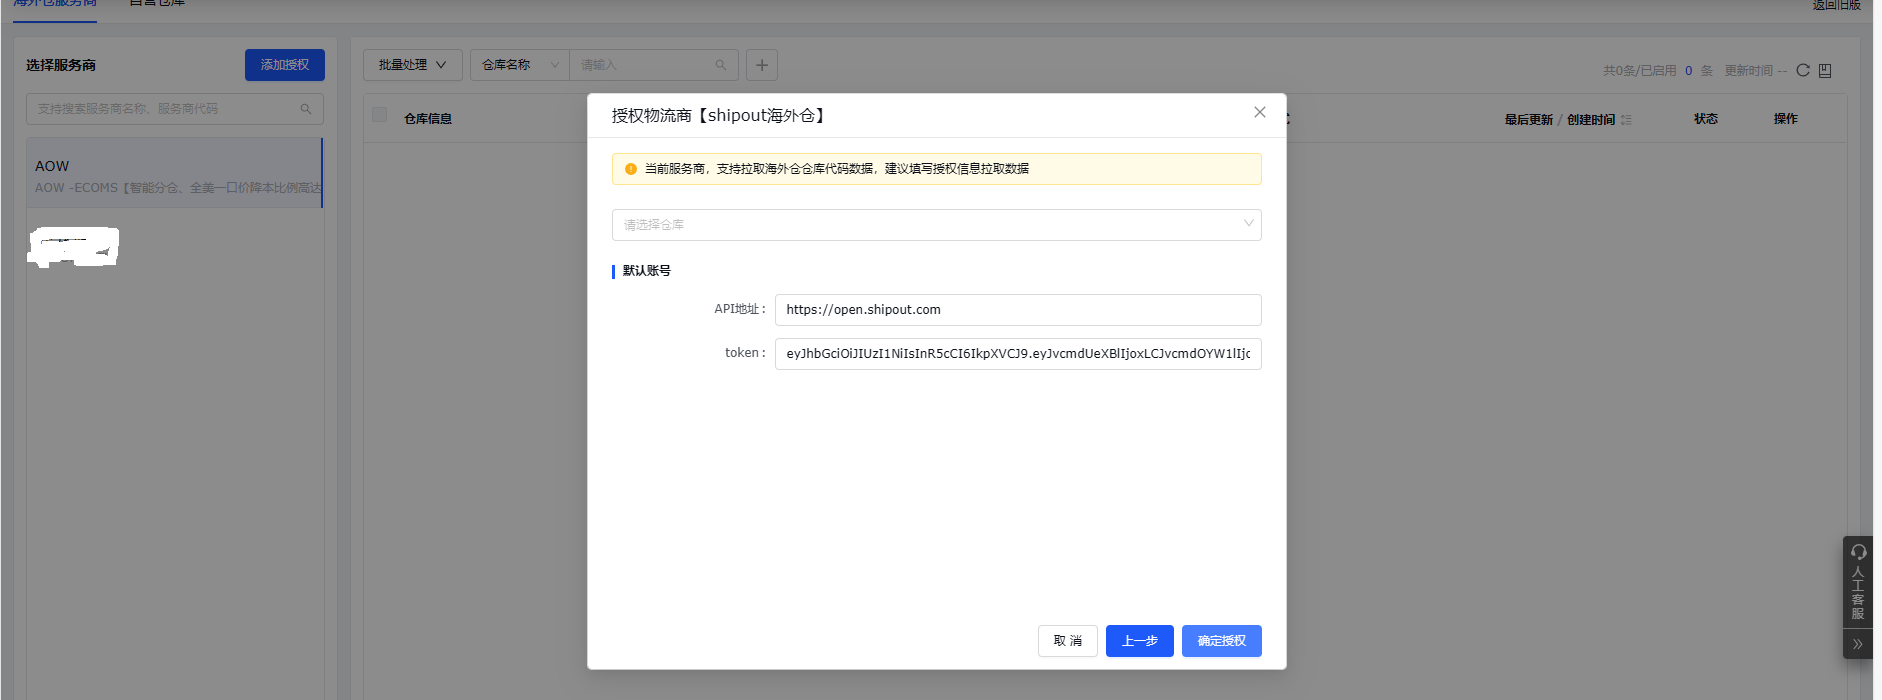1882x700 pixels.
Task: Click the plus icon to add a filter
Action: click(x=762, y=65)
